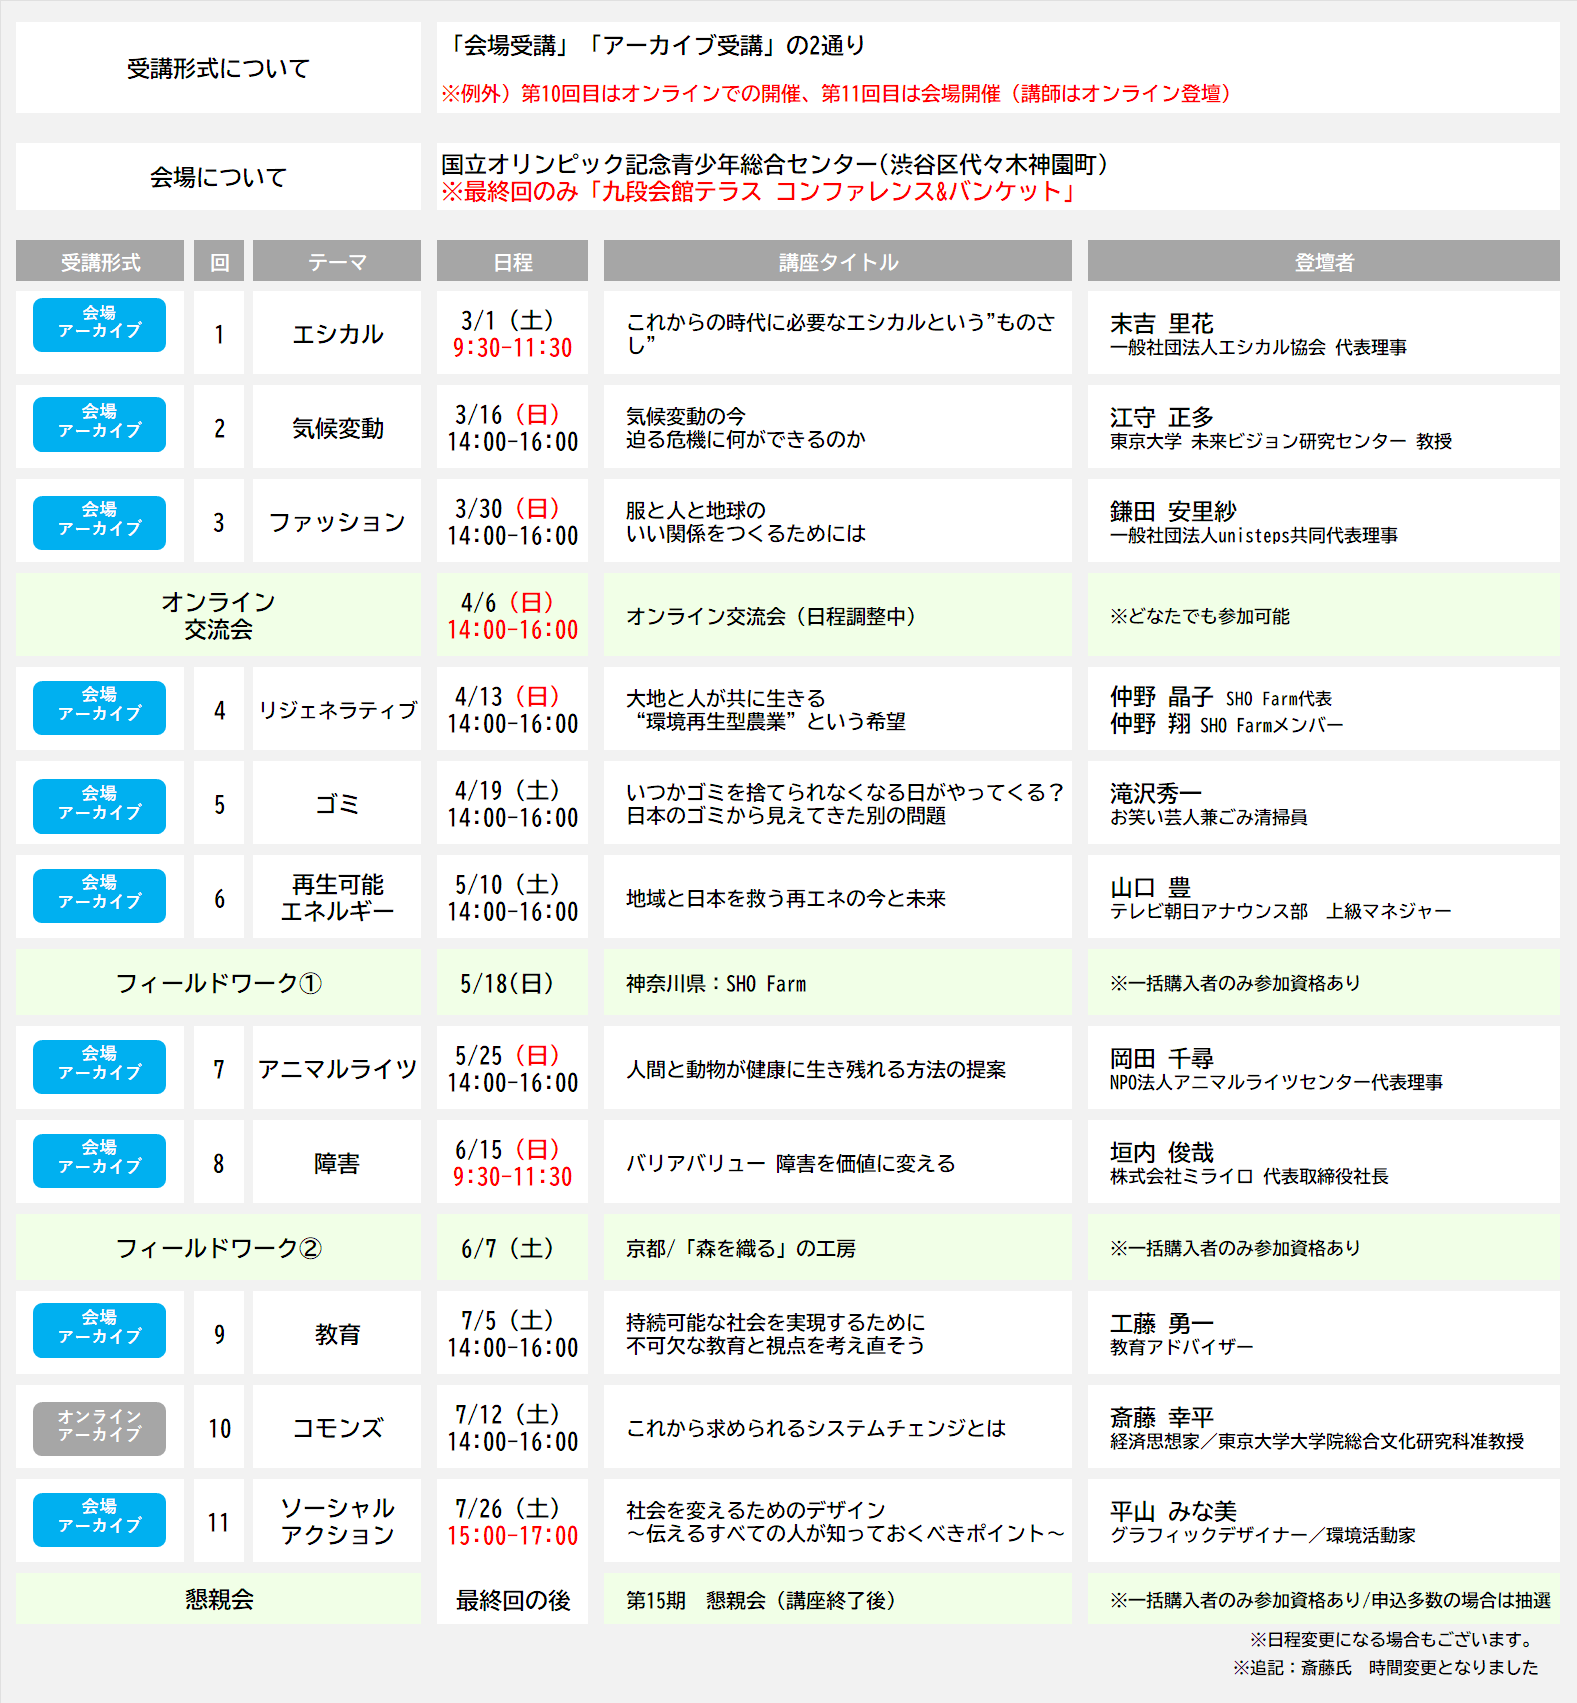
Task: Click the date cell 3/16（日）
Action: (x=512, y=427)
